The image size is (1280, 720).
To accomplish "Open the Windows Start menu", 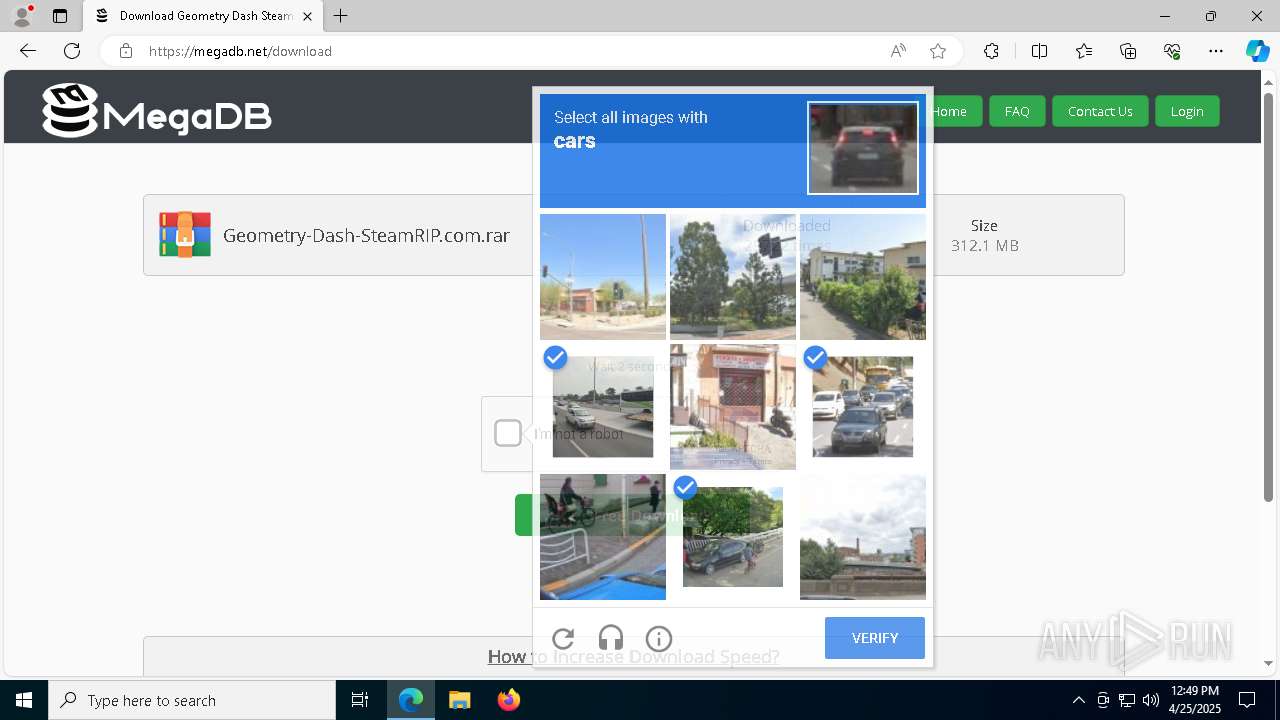I will pos(24,700).
